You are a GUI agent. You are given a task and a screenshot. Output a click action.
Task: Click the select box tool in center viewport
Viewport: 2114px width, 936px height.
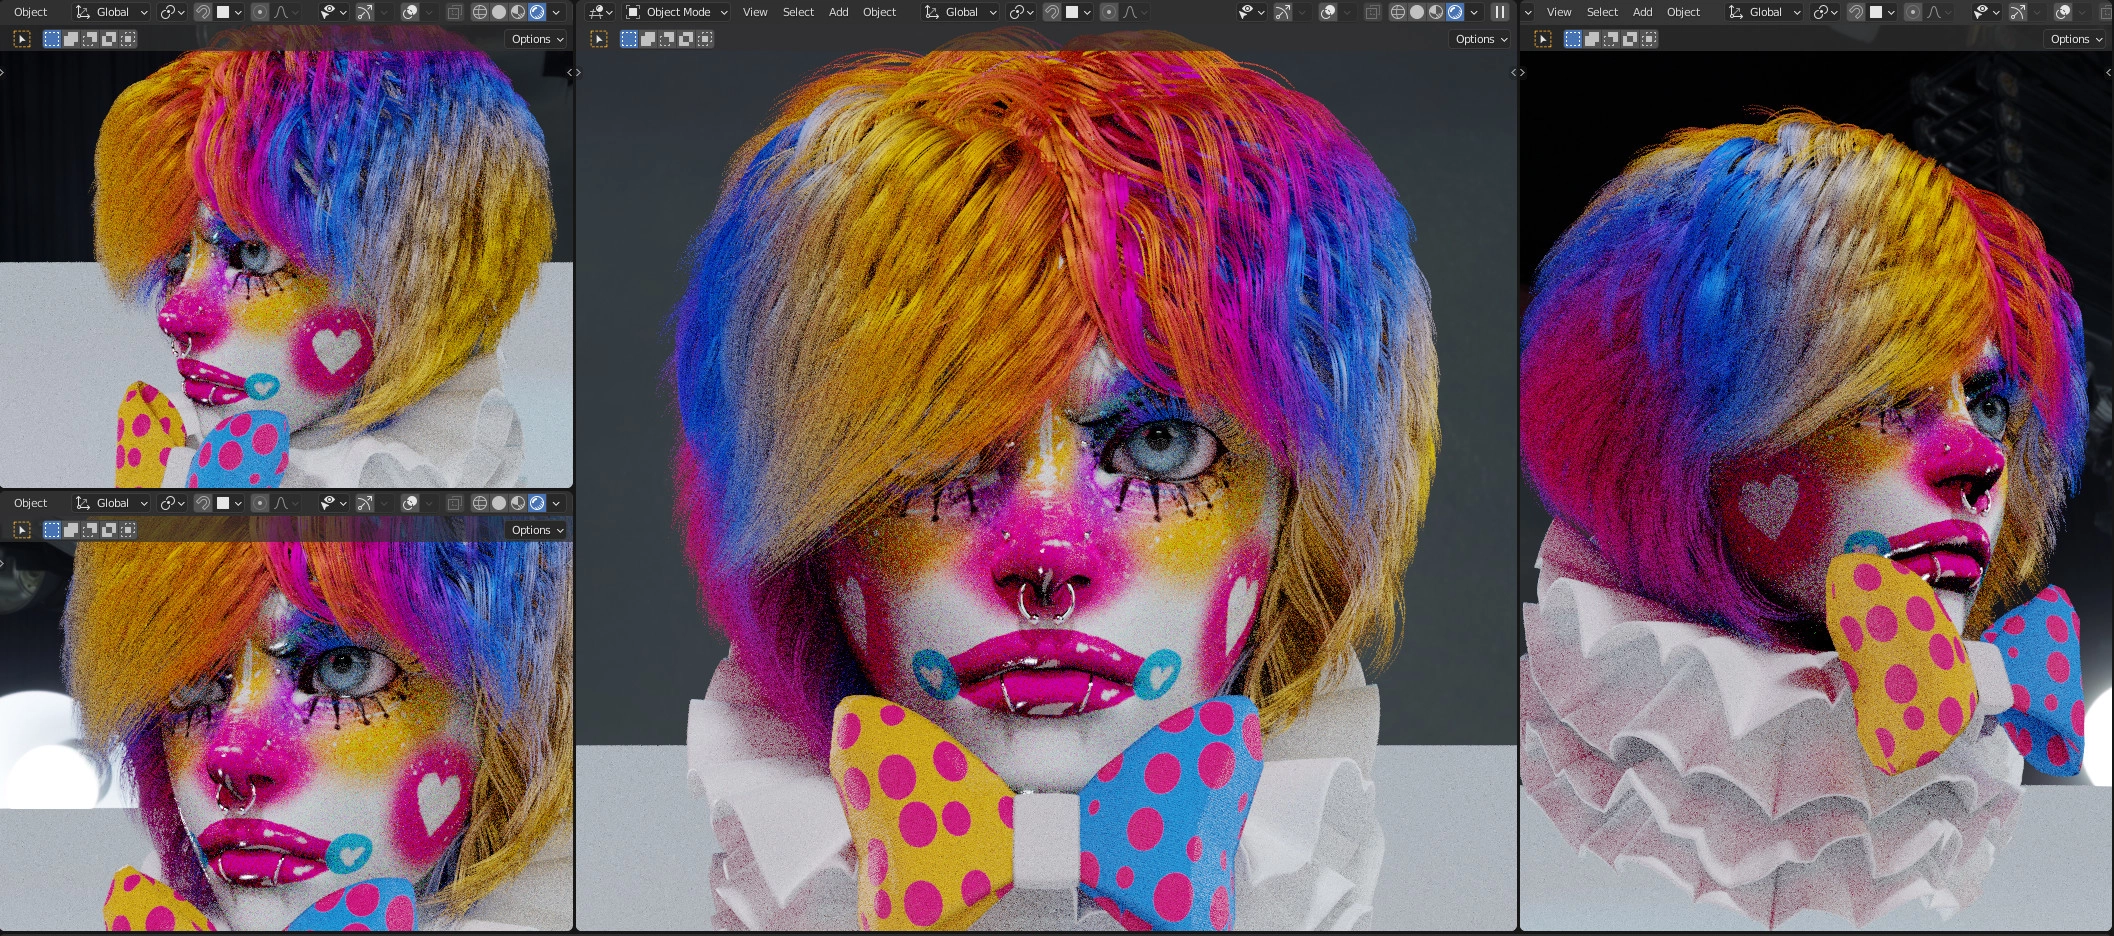[x=599, y=39]
